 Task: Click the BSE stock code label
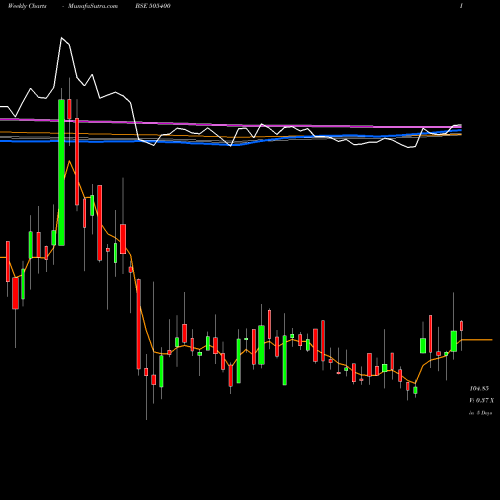click(x=153, y=6)
